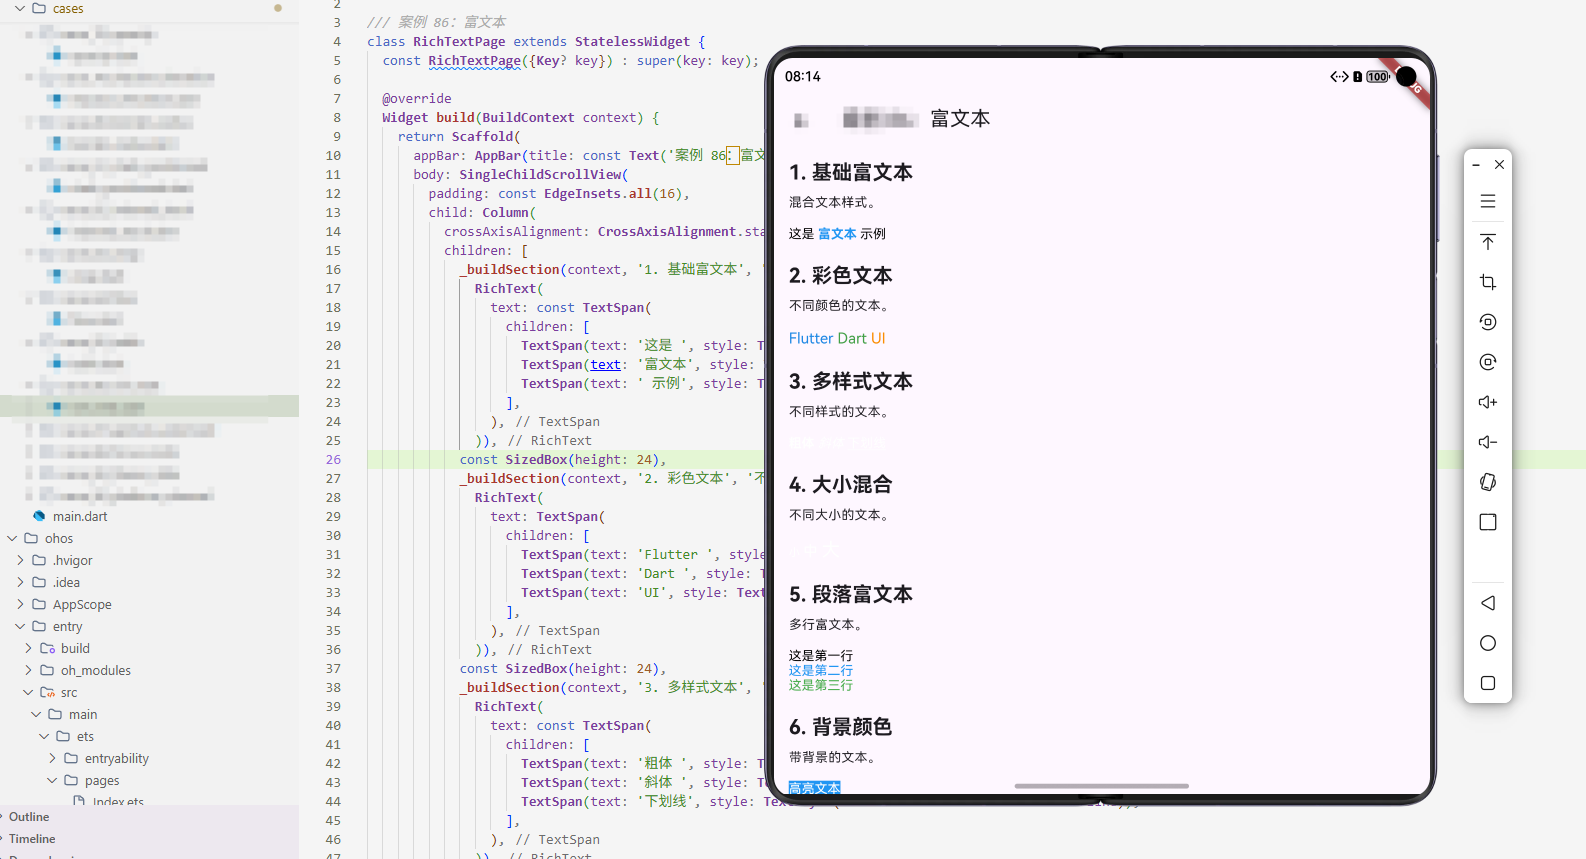The image size is (1586, 859).
Task: Collapse the ets folder
Action: [x=44, y=736]
